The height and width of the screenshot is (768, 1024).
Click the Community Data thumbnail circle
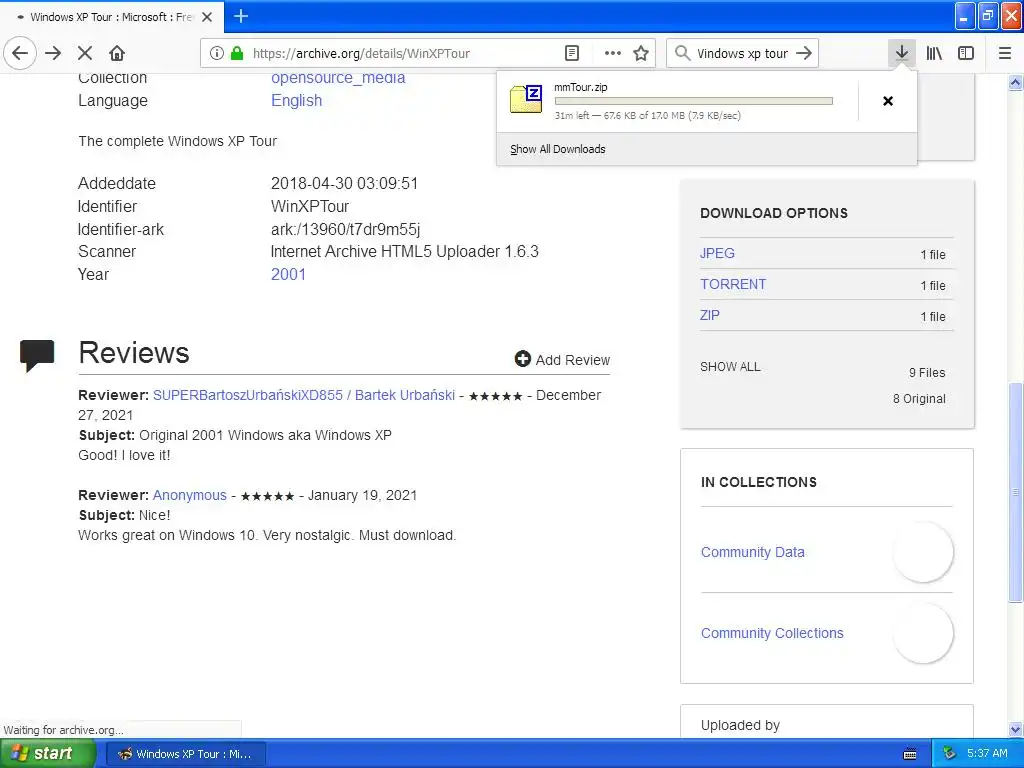tap(923, 552)
